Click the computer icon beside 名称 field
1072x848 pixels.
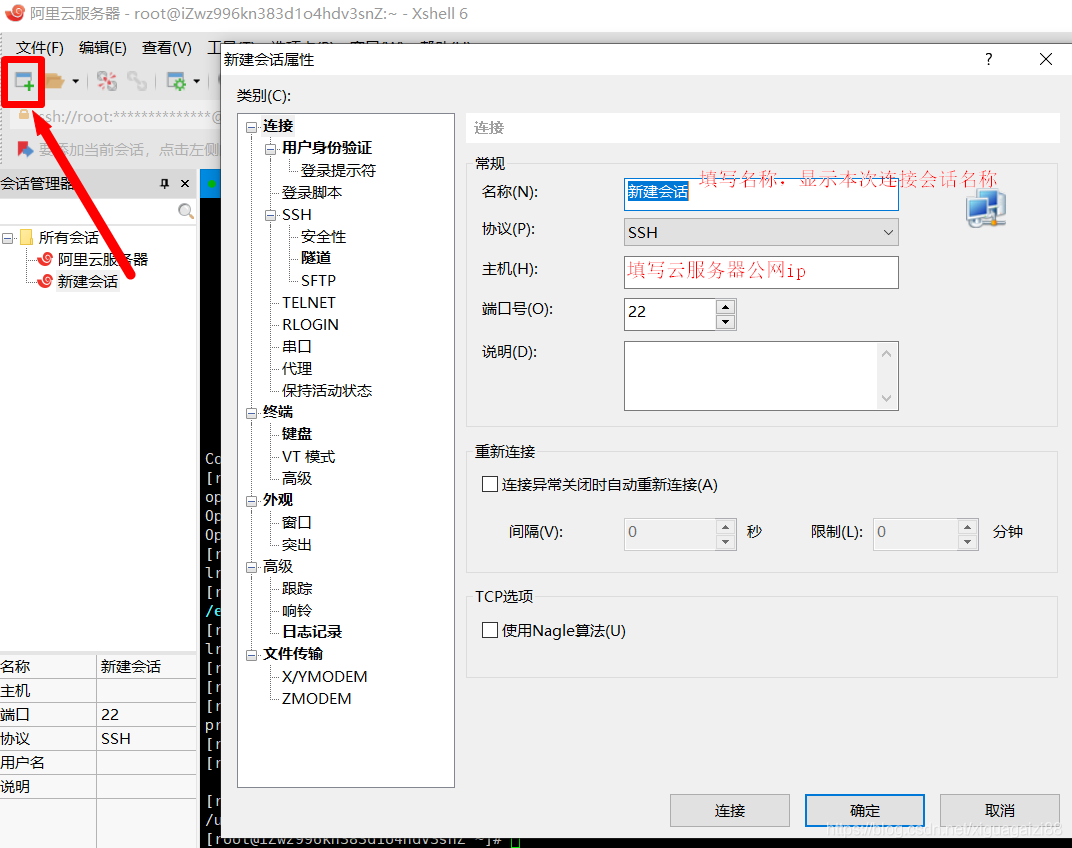click(985, 208)
